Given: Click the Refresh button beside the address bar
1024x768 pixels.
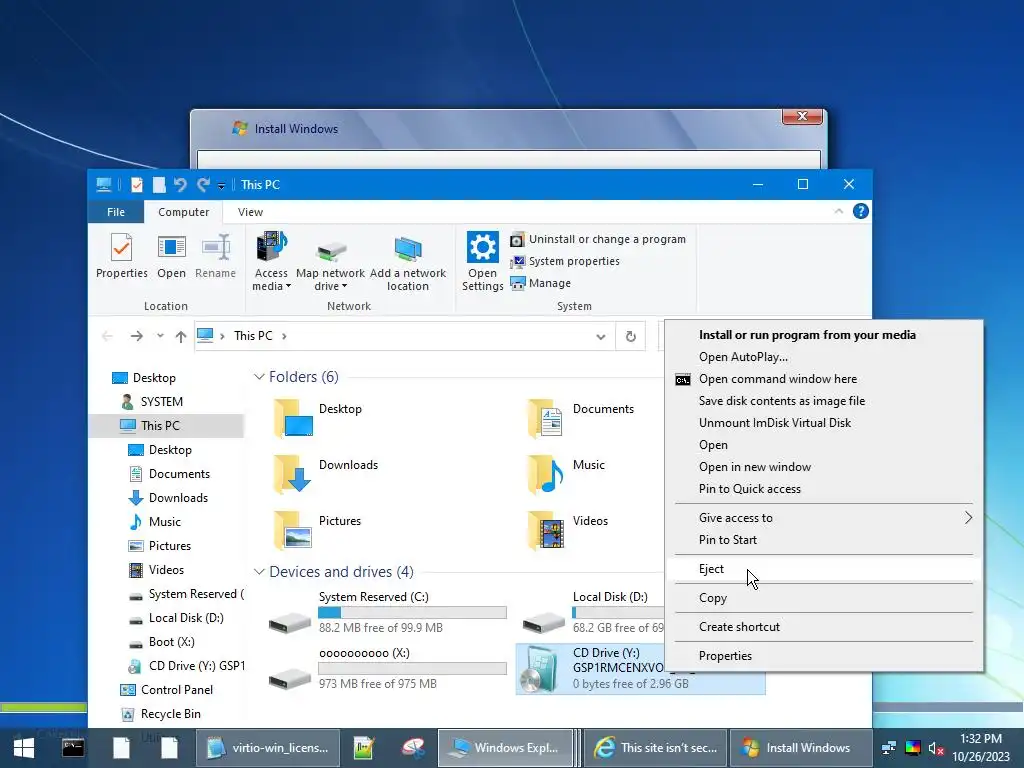Looking at the screenshot, I should (x=631, y=336).
